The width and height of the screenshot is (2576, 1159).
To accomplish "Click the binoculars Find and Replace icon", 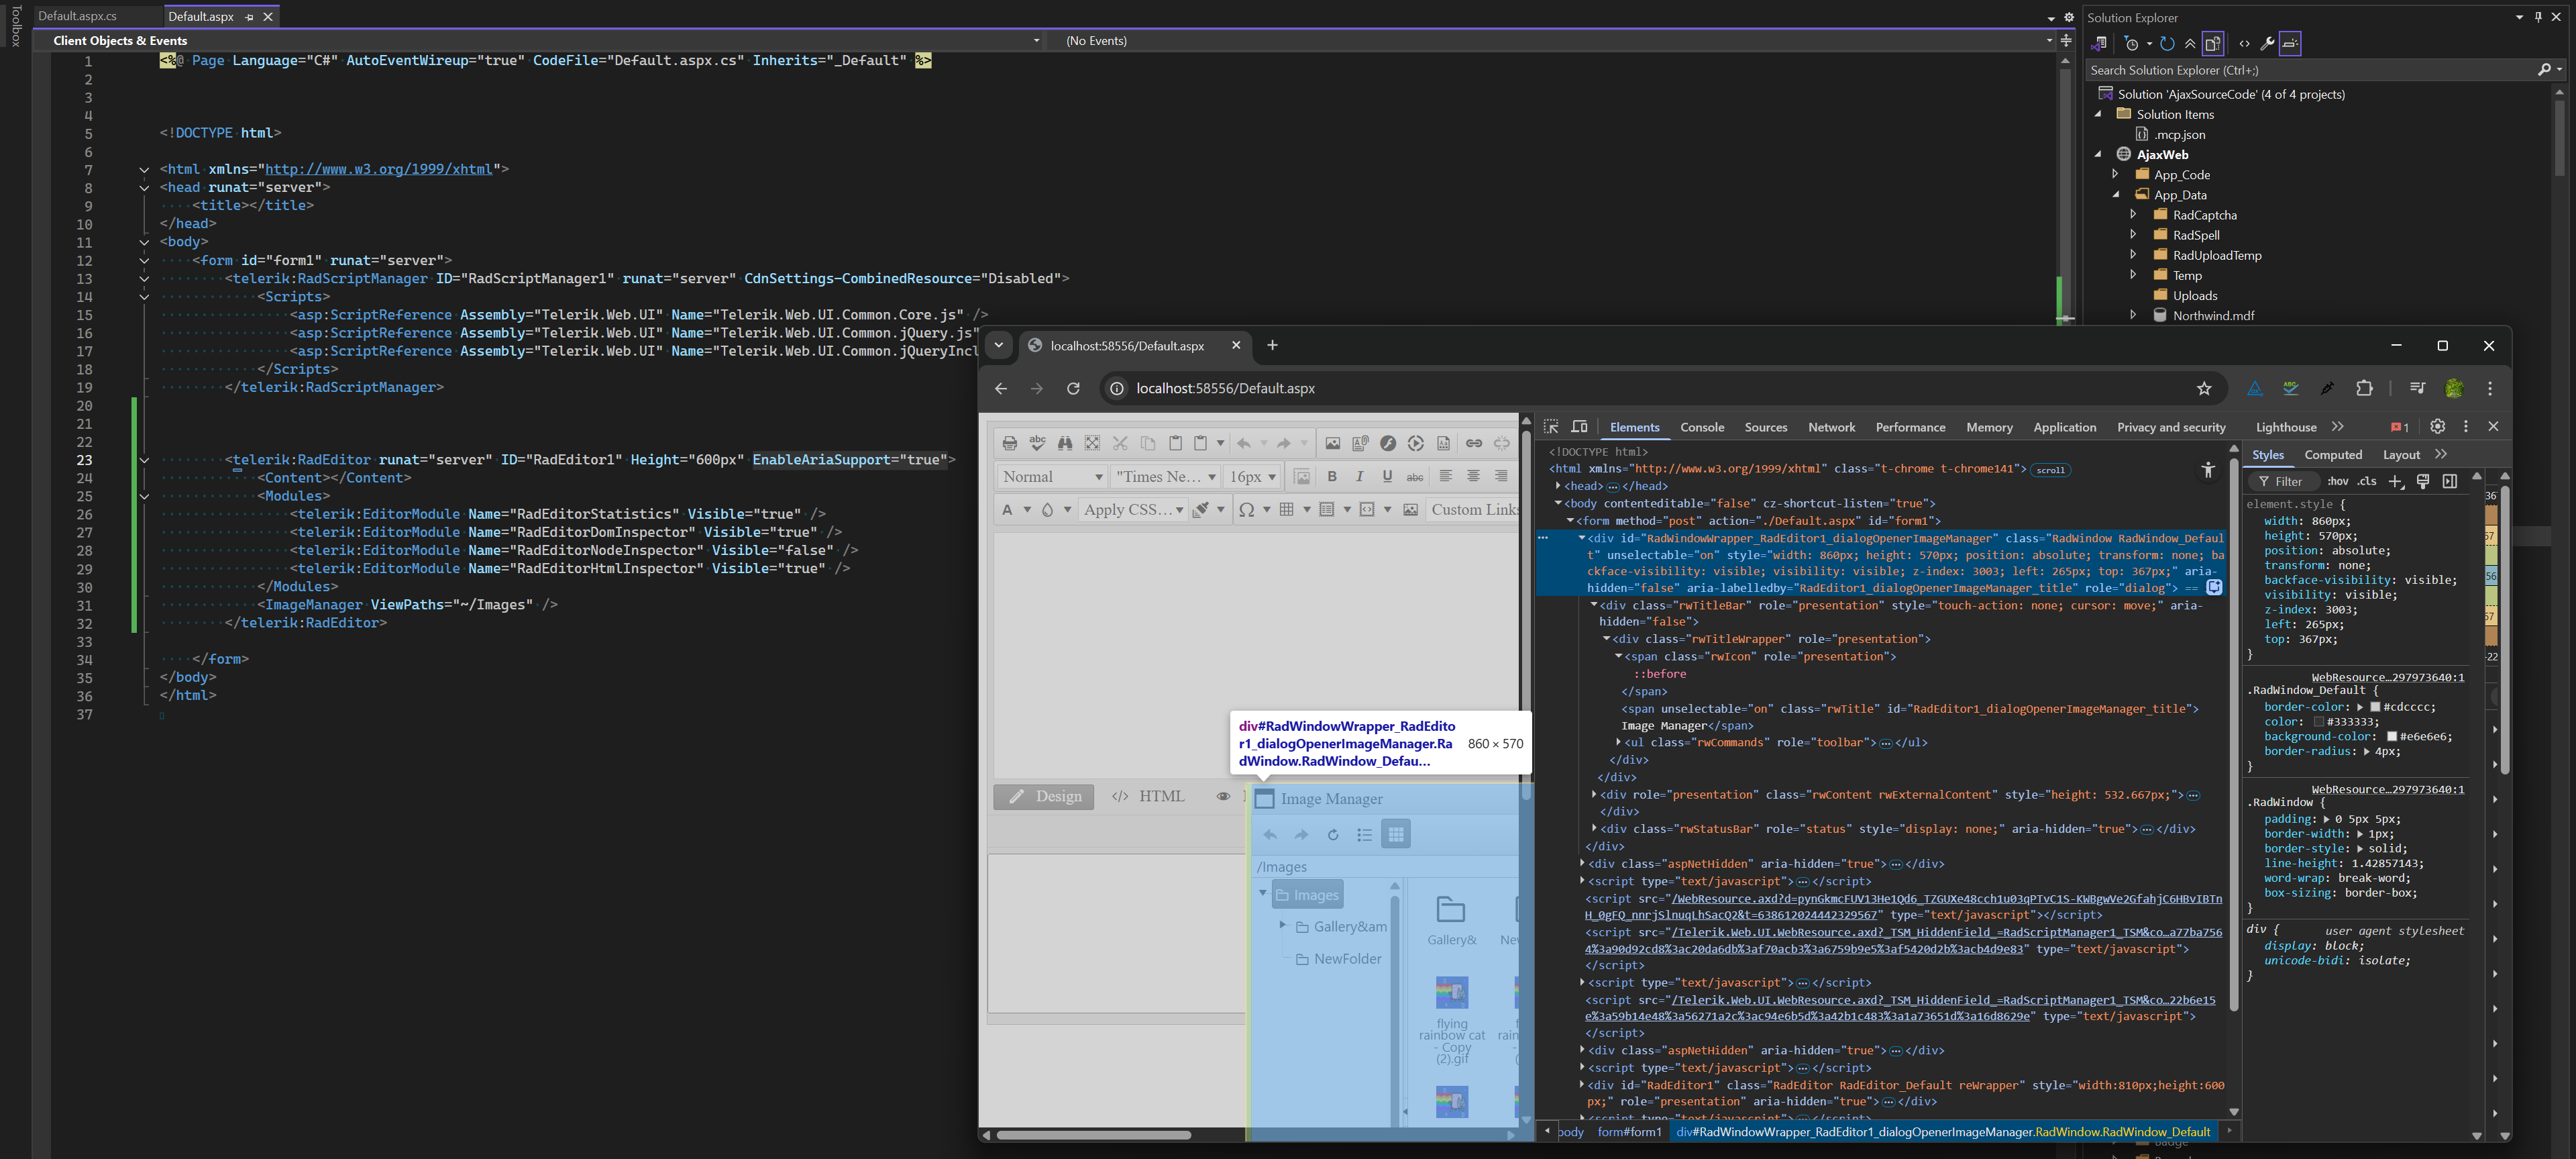I will [1065, 443].
